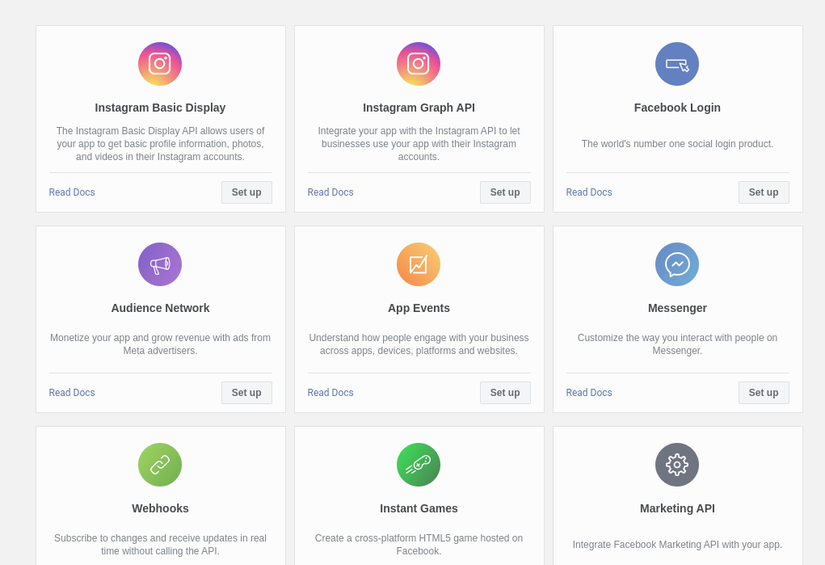
Task: Click the Marketing API gear icon
Action: pos(677,465)
